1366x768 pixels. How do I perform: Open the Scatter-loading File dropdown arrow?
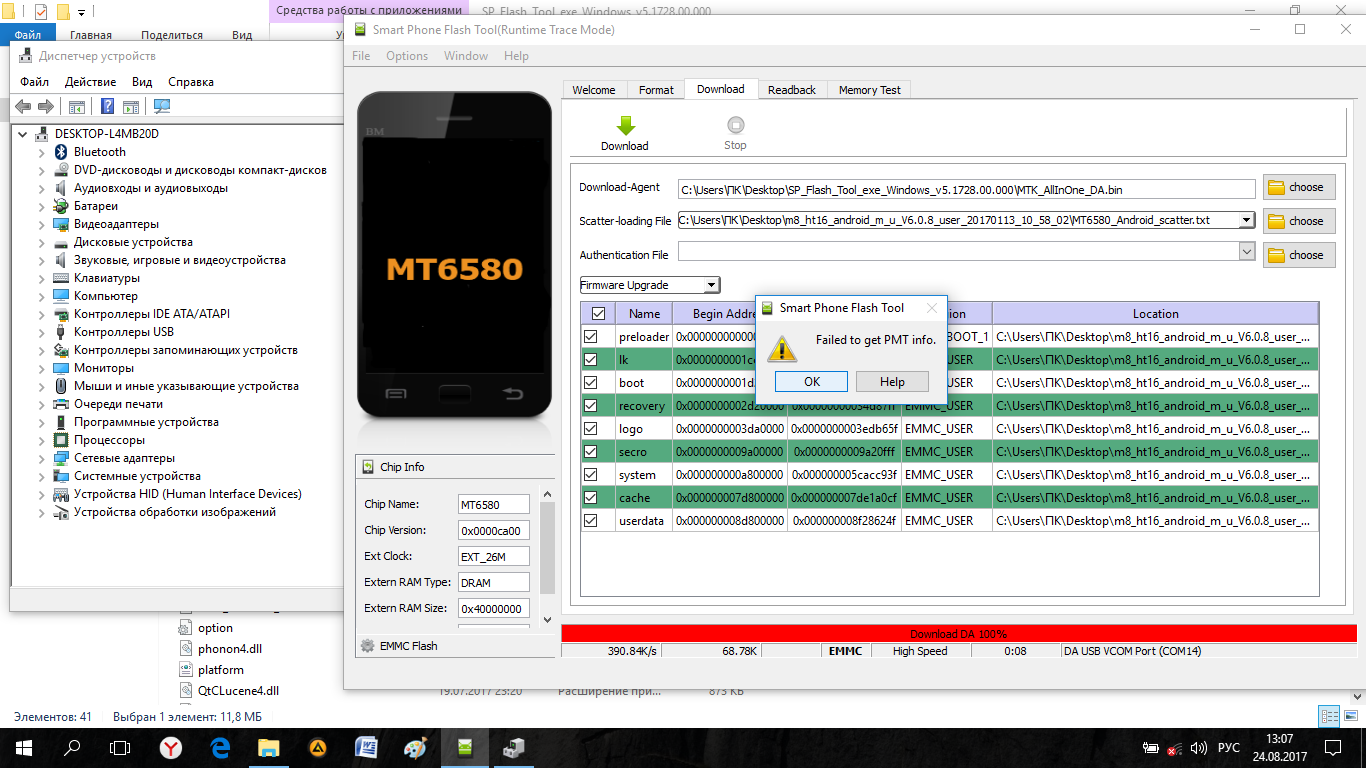pos(1246,220)
